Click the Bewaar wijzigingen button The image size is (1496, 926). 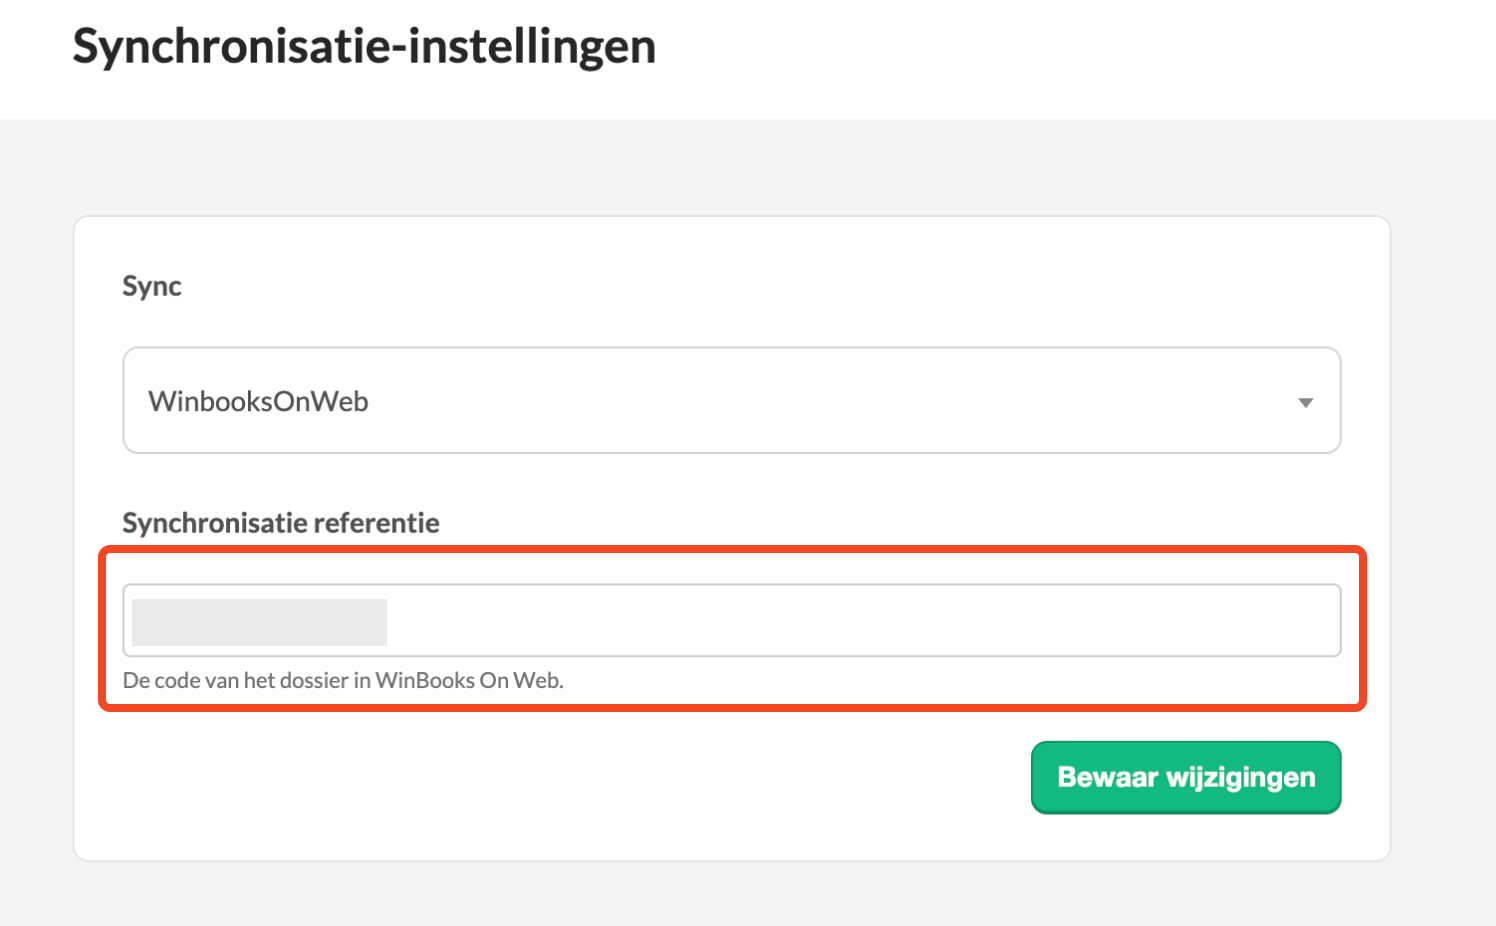pos(1185,777)
